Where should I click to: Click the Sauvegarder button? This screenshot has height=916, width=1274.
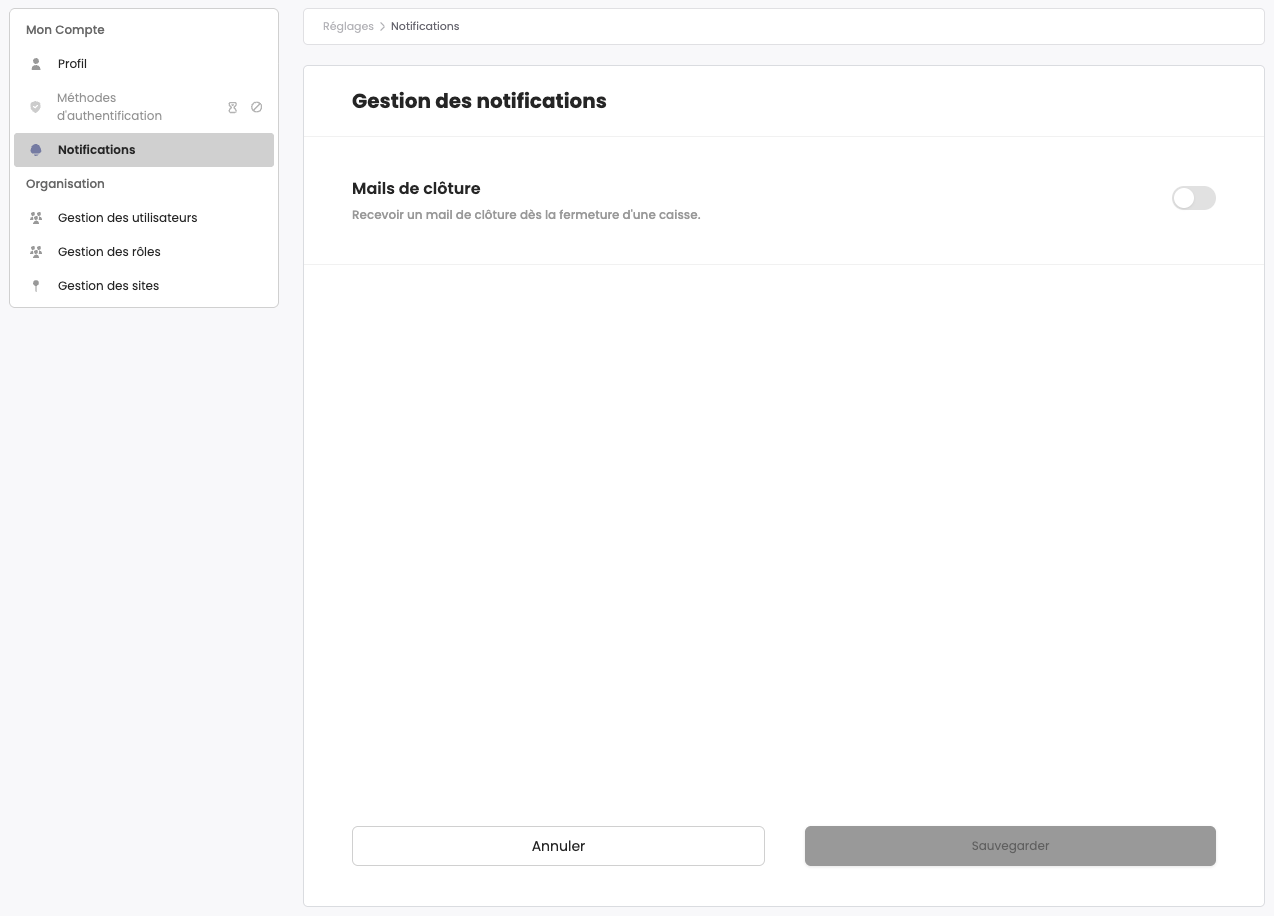(1010, 846)
